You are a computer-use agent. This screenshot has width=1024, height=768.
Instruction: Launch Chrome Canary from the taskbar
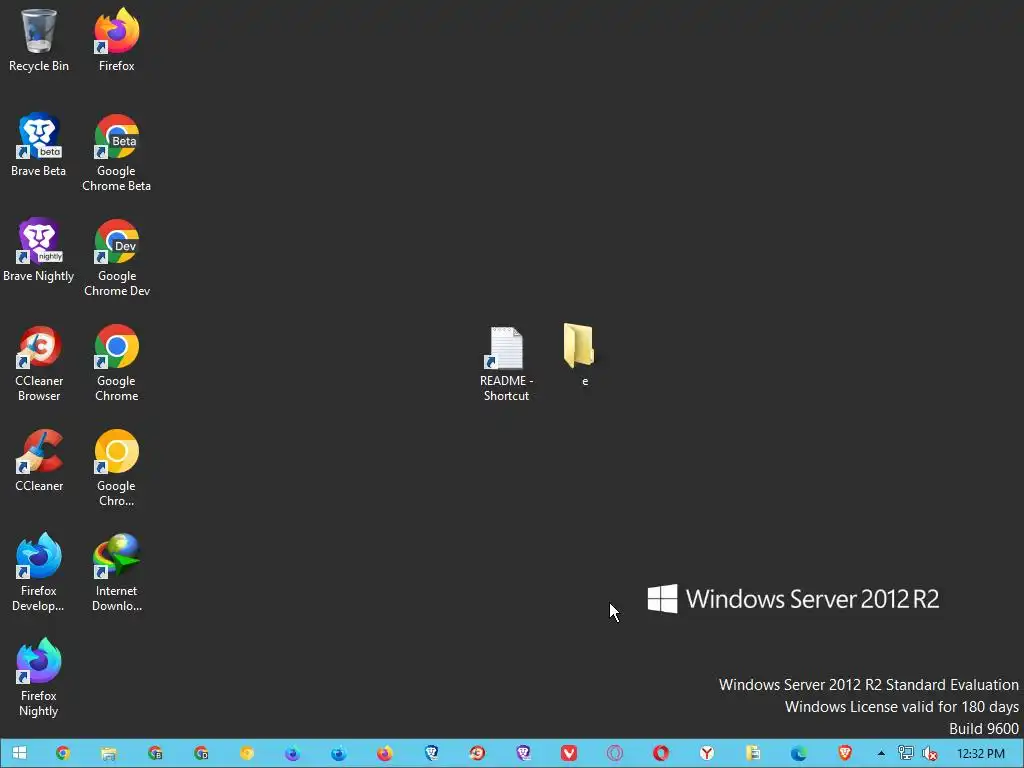246,753
